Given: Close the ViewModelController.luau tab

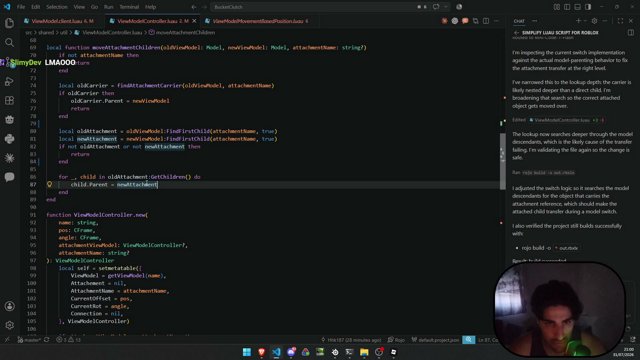Looking at the screenshot, I should [x=194, y=21].
